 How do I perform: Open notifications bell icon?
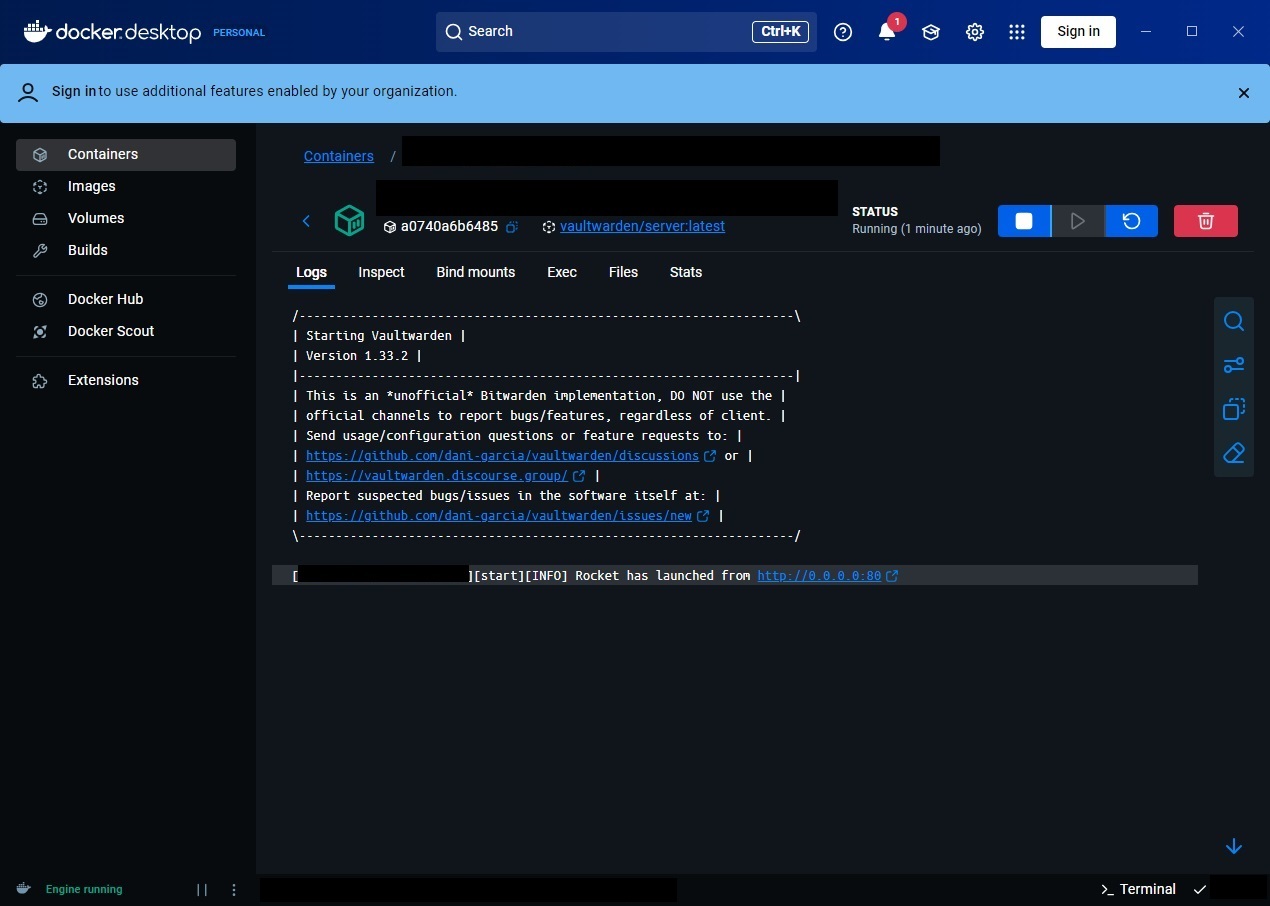click(887, 32)
